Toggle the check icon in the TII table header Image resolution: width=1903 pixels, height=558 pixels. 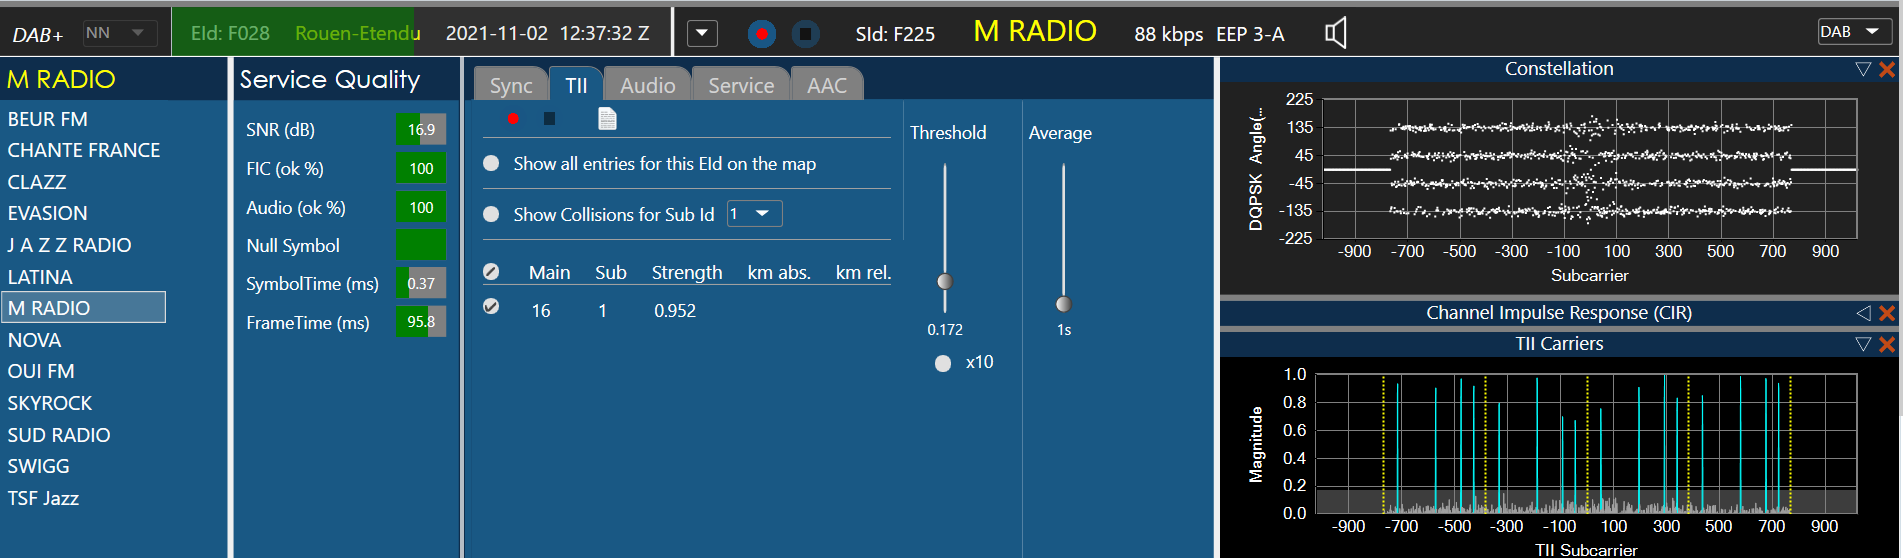click(491, 272)
